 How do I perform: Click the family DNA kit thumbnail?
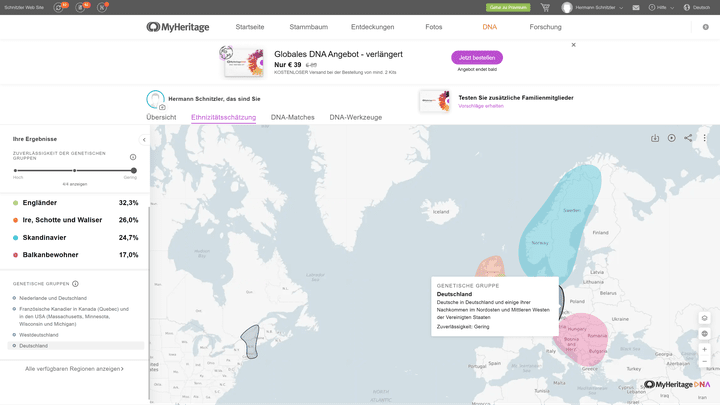point(434,101)
